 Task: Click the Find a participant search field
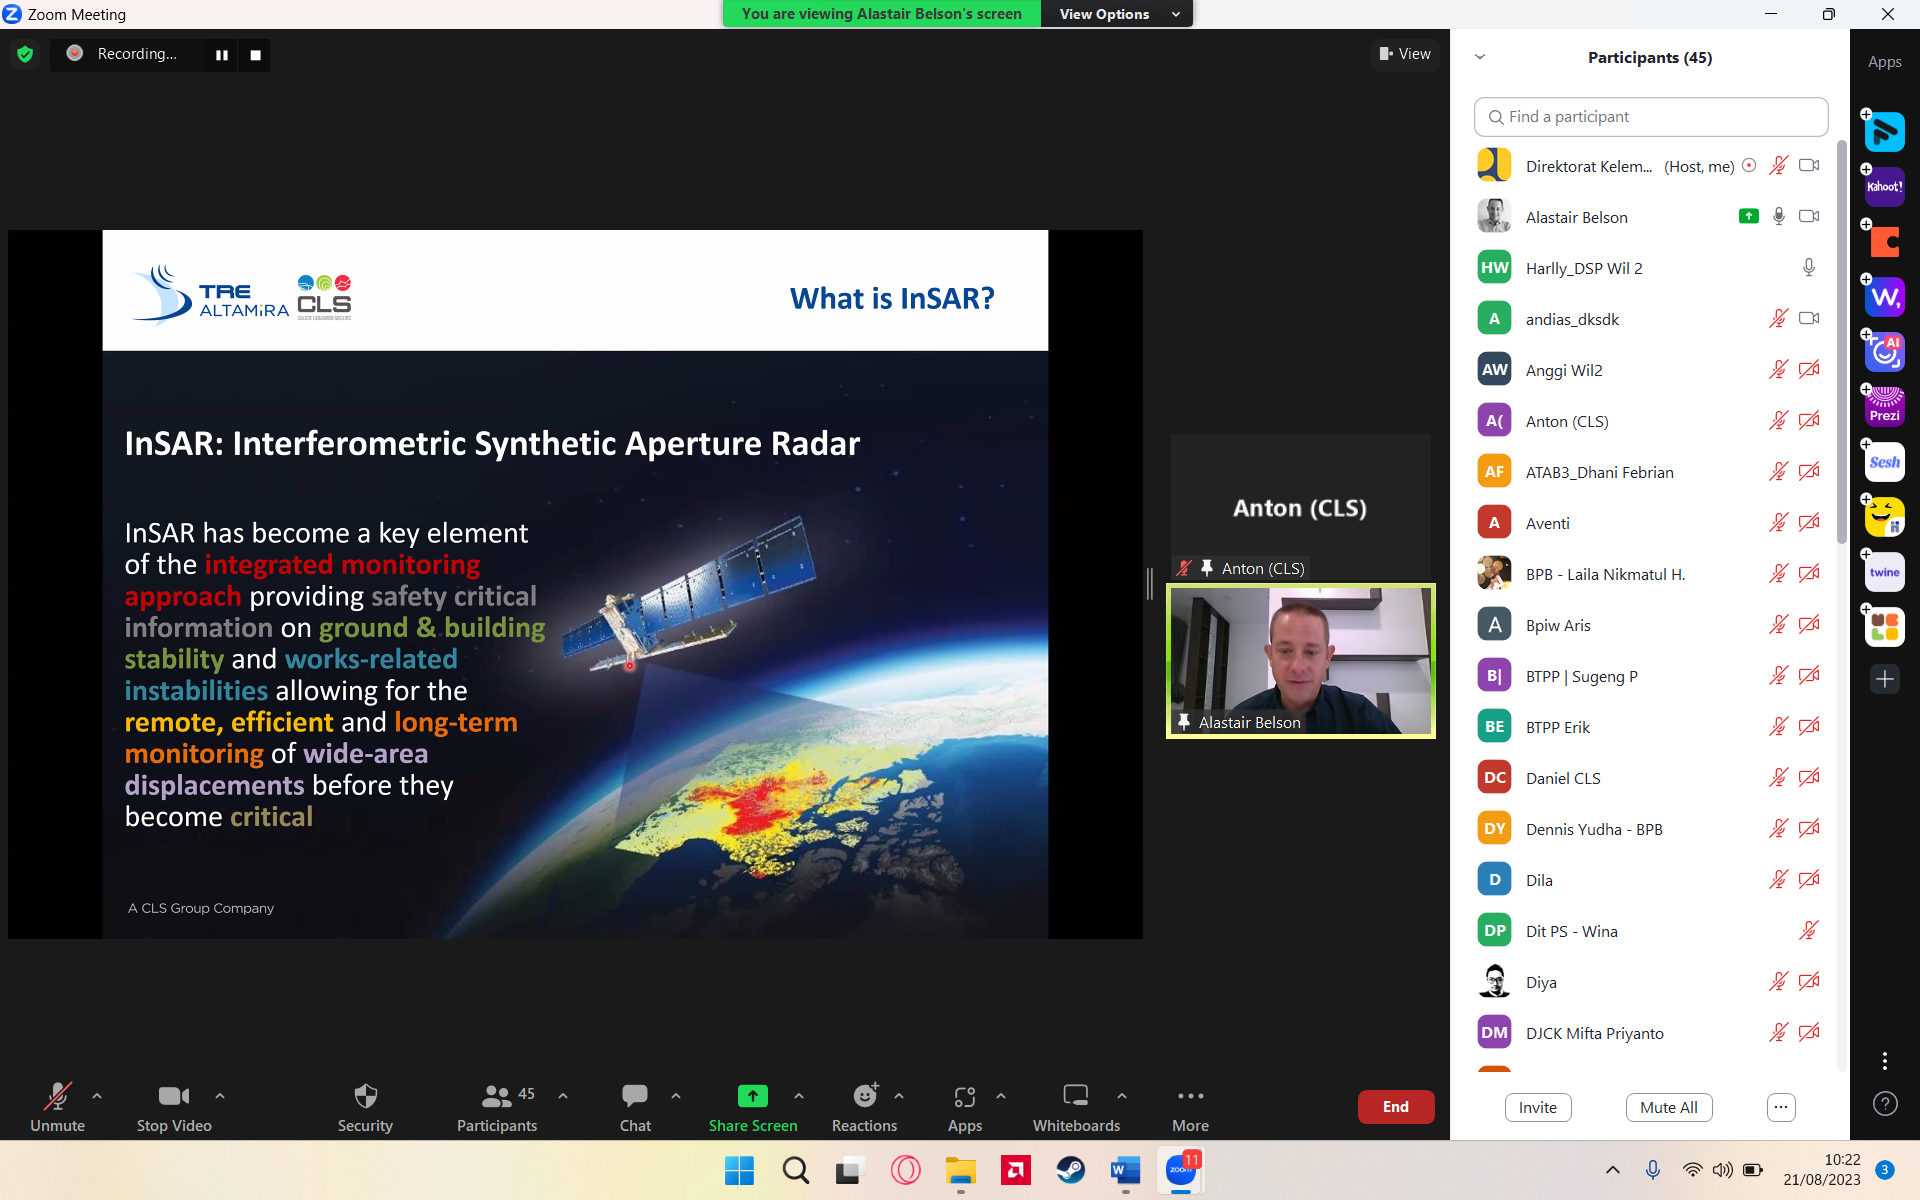1651,117
